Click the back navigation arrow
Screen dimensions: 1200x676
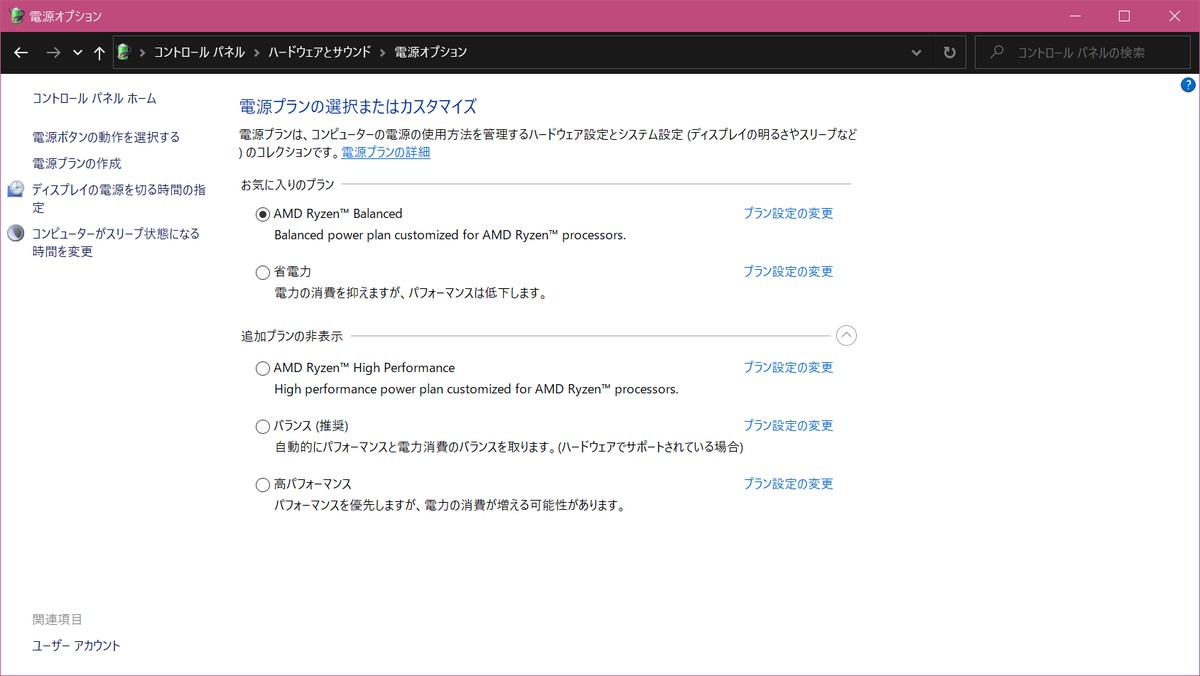pyautogui.click(x=21, y=53)
